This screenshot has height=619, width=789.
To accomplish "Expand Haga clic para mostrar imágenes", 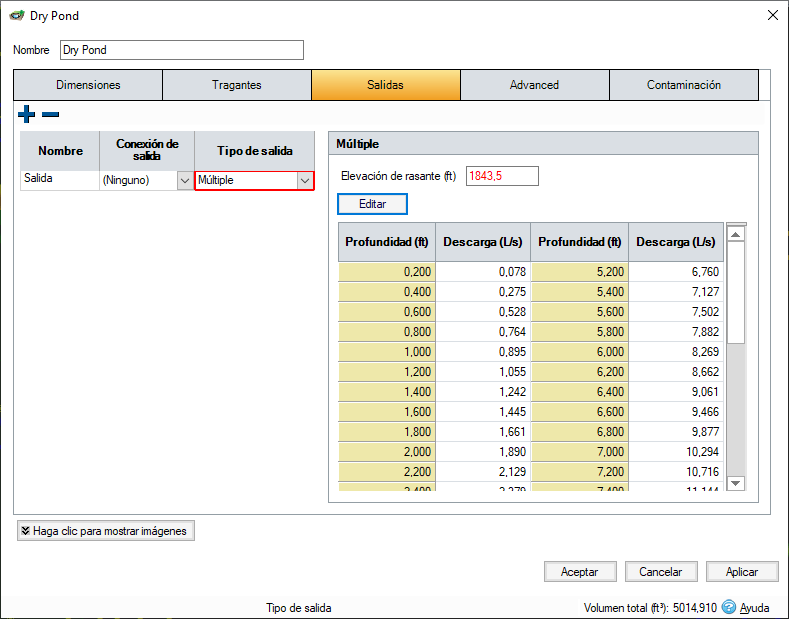I will pyautogui.click(x=106, y=531).
